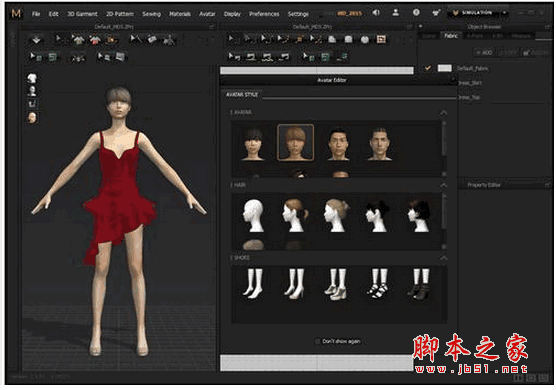556x390 pixels.
Task: Click the Marvelous Designer M logo
Action: pos(16,13)
